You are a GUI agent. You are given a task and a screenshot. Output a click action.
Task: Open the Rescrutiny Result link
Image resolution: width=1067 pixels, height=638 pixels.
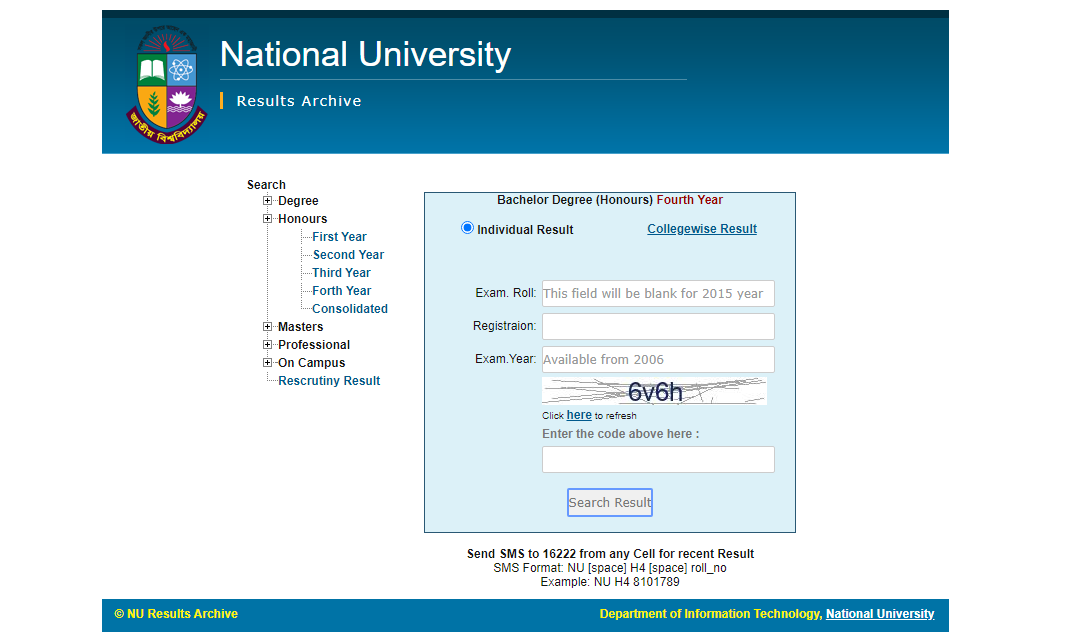[329, 381]
